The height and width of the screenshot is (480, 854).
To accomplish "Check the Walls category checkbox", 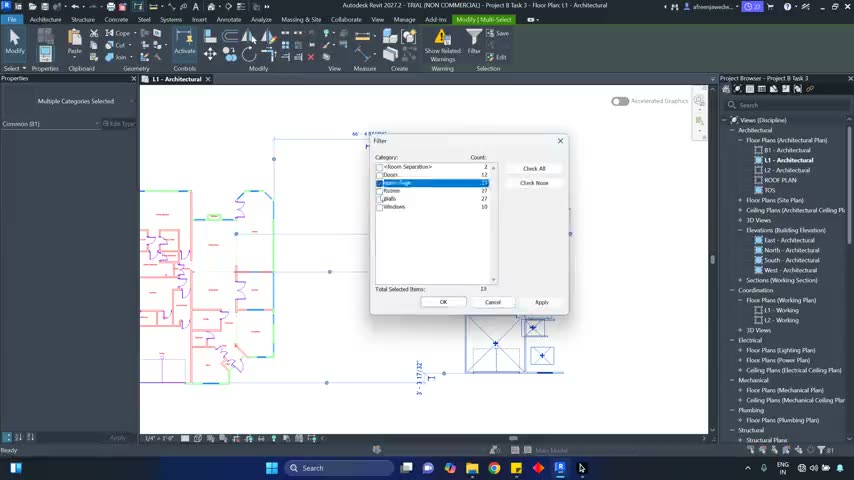I will point(380,199).
